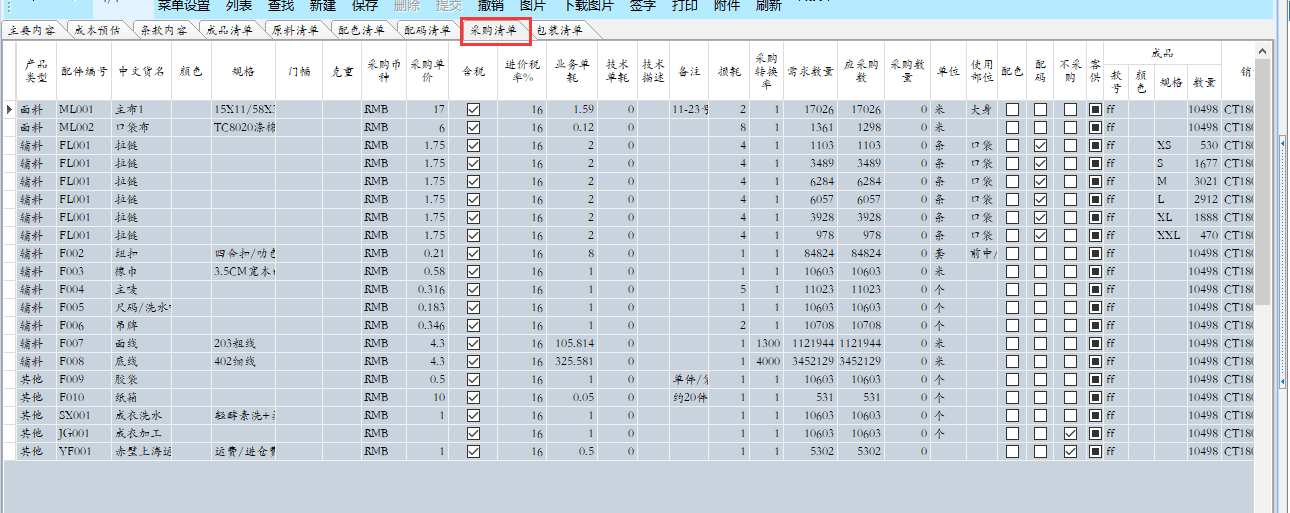The width and height of the screenshot is (1290, 513).
Task: Open the 成品清单 tab
Action: point(230,31)
